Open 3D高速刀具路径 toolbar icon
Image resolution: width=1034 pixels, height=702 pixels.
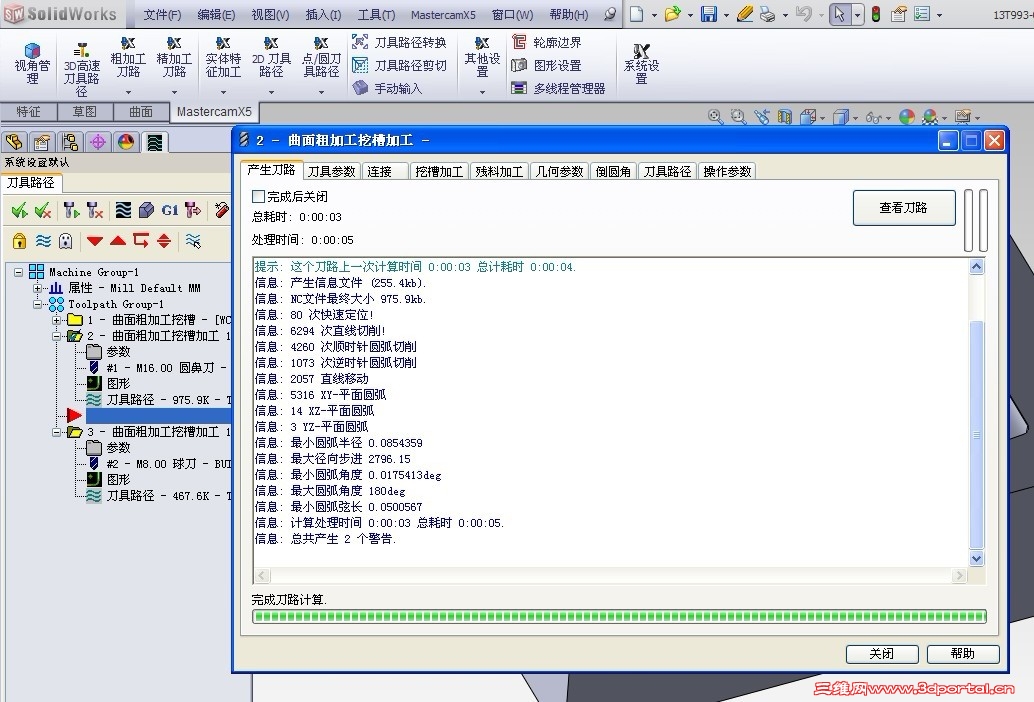(81, 69)
